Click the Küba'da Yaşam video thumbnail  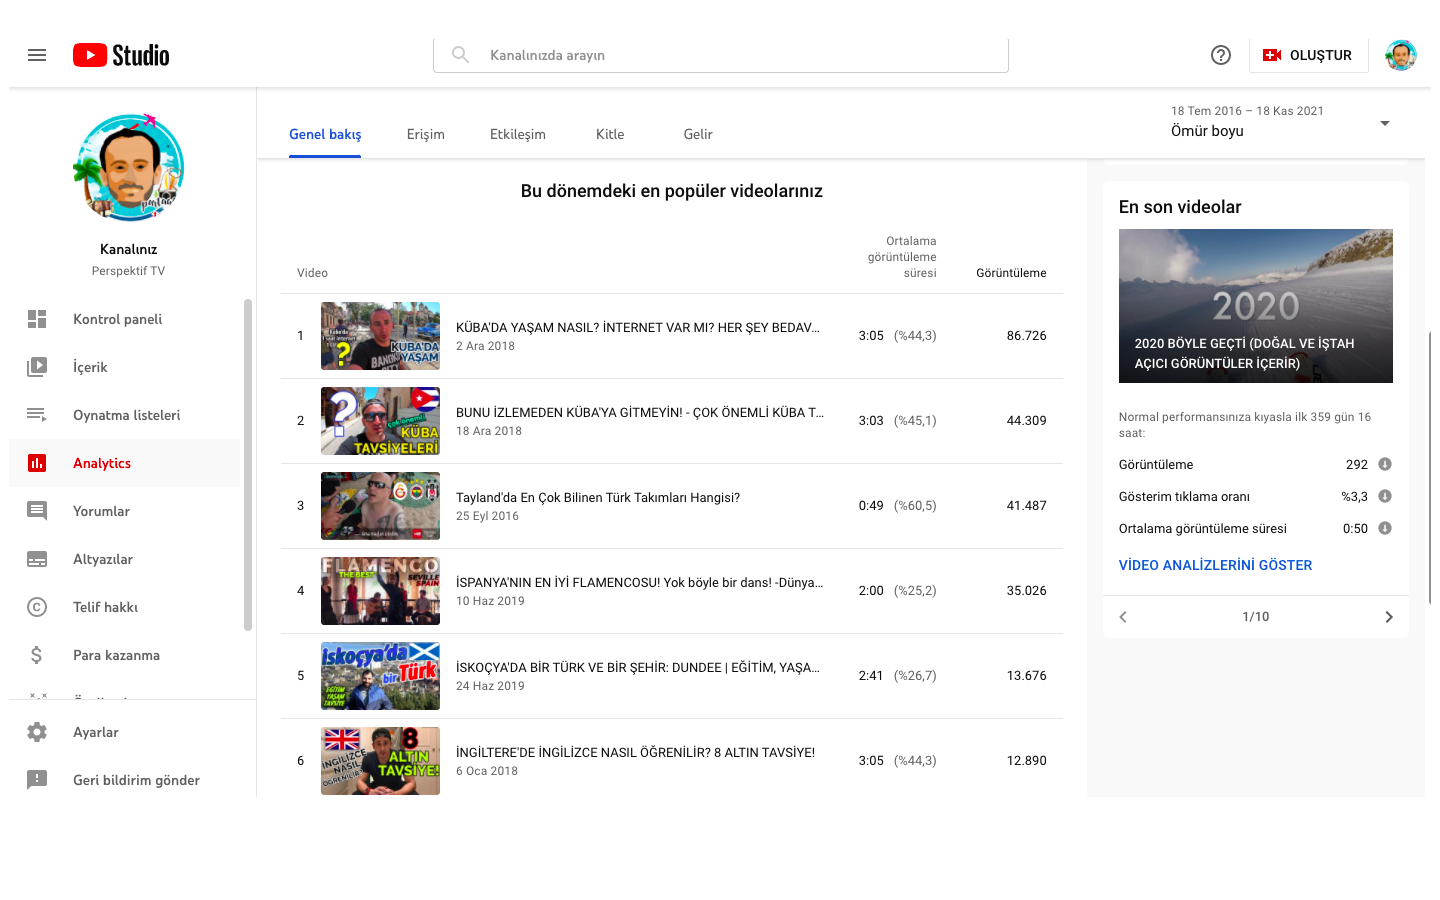point(380,336)
